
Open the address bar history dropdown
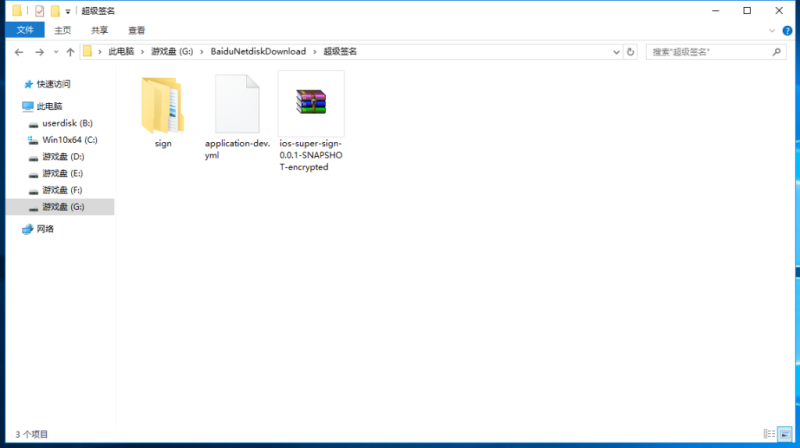click(x=617, y=51)
